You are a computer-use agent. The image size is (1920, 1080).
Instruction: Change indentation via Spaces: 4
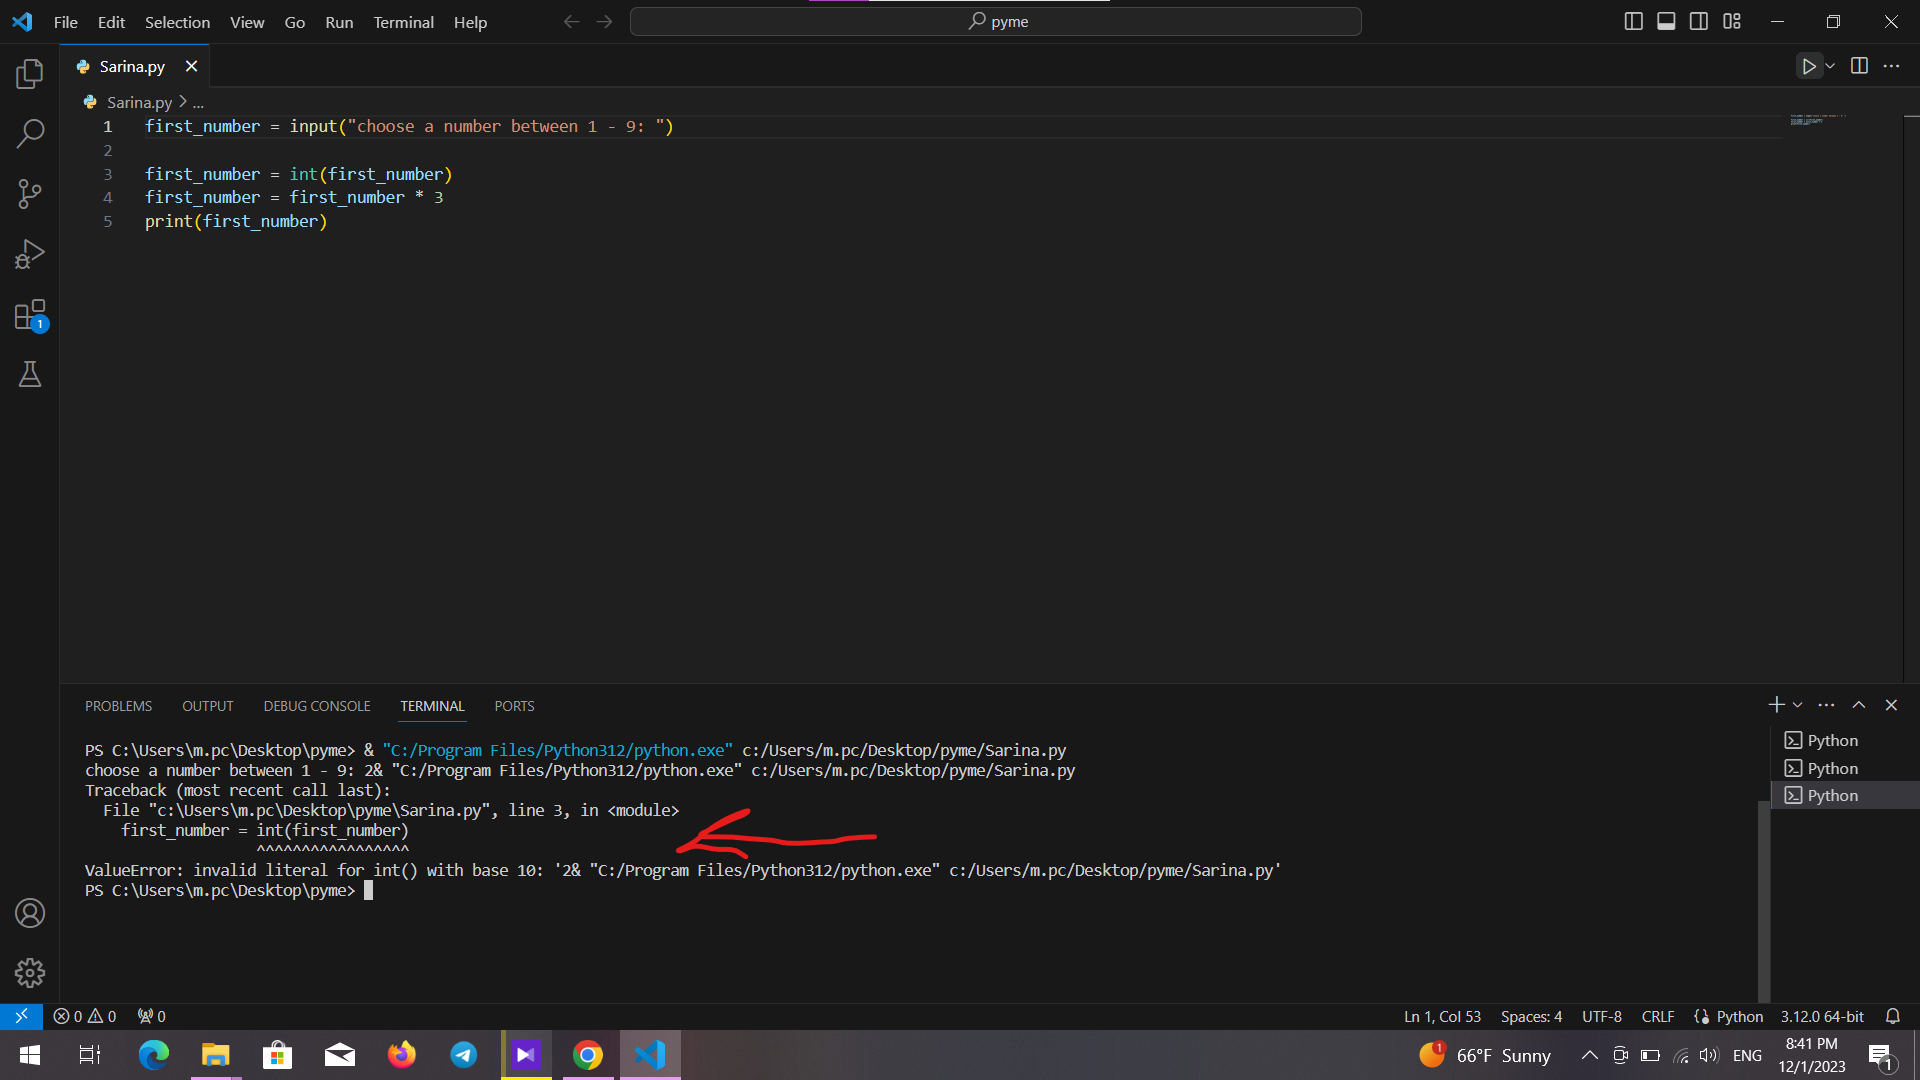(1531, 1016)
